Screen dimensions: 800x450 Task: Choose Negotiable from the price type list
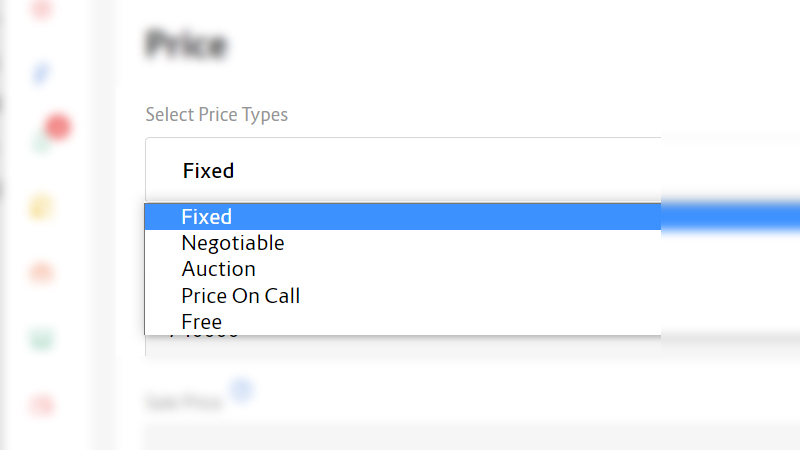(x=233, y=243)
